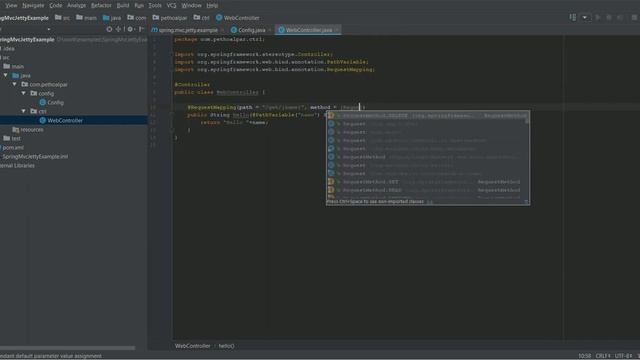640x360 pixels.
Task: Open the Analyze menu
Action: (76, 5)
